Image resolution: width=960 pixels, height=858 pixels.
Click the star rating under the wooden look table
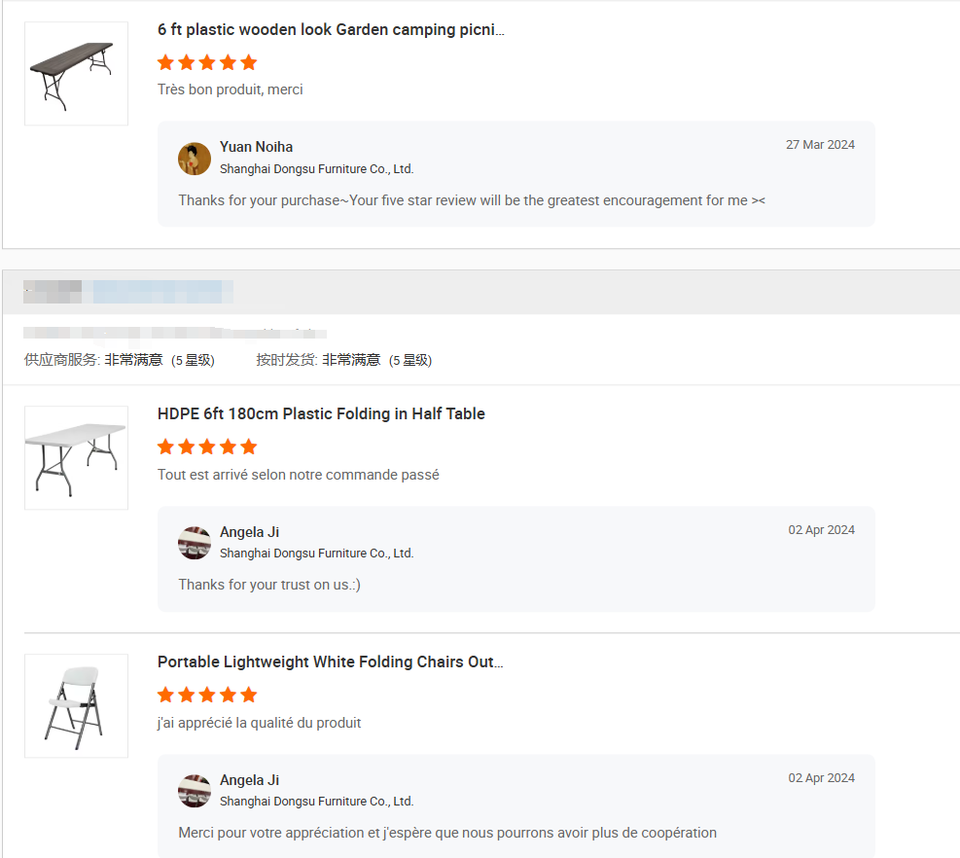[207, 62]
